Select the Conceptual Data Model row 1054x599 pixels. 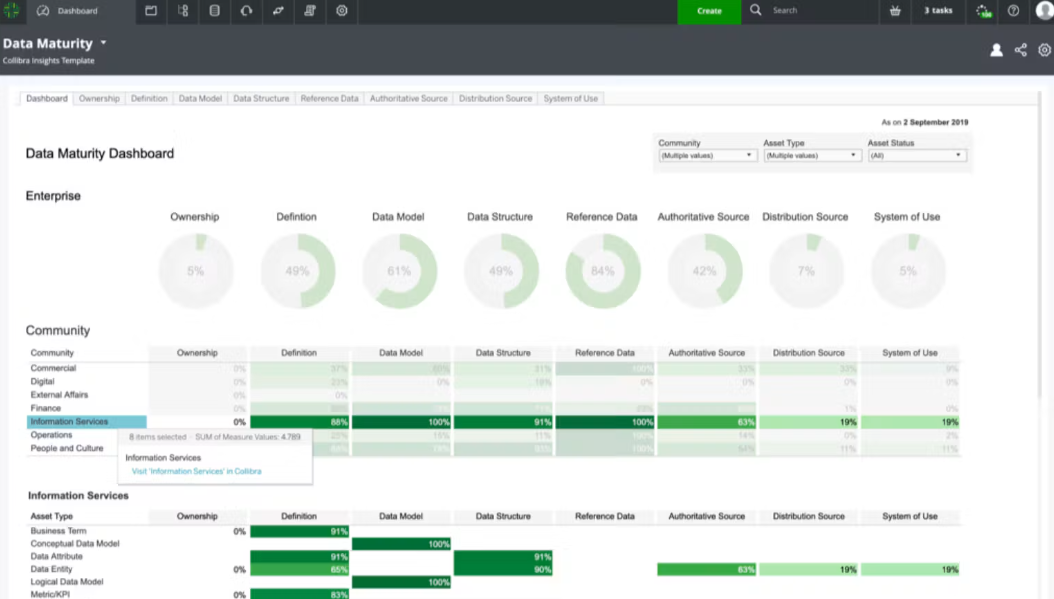tap(493, 544)
